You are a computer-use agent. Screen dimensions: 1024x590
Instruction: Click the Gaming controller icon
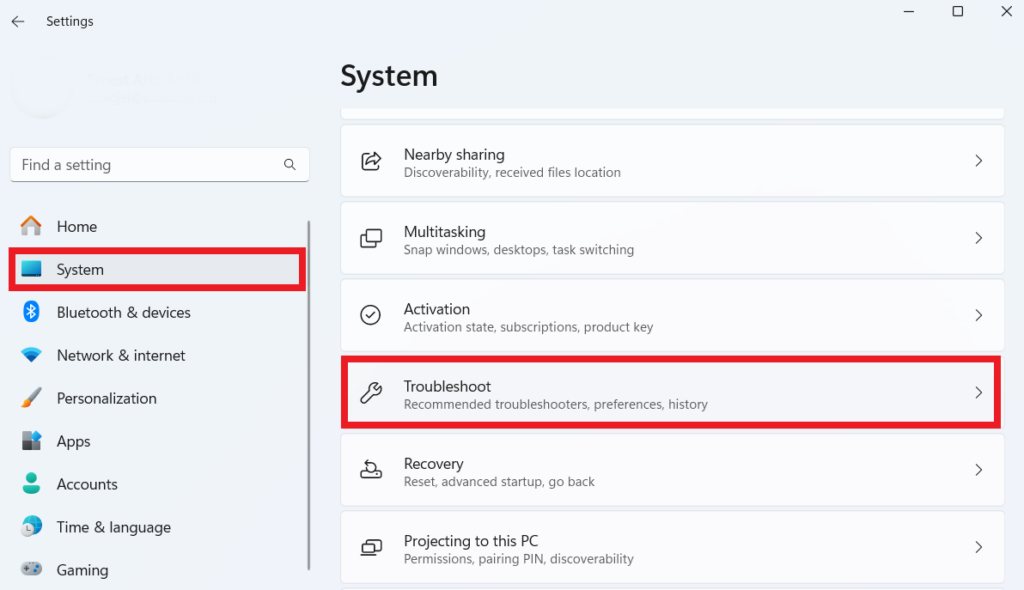pyautogui.click(x=31, y=569)
